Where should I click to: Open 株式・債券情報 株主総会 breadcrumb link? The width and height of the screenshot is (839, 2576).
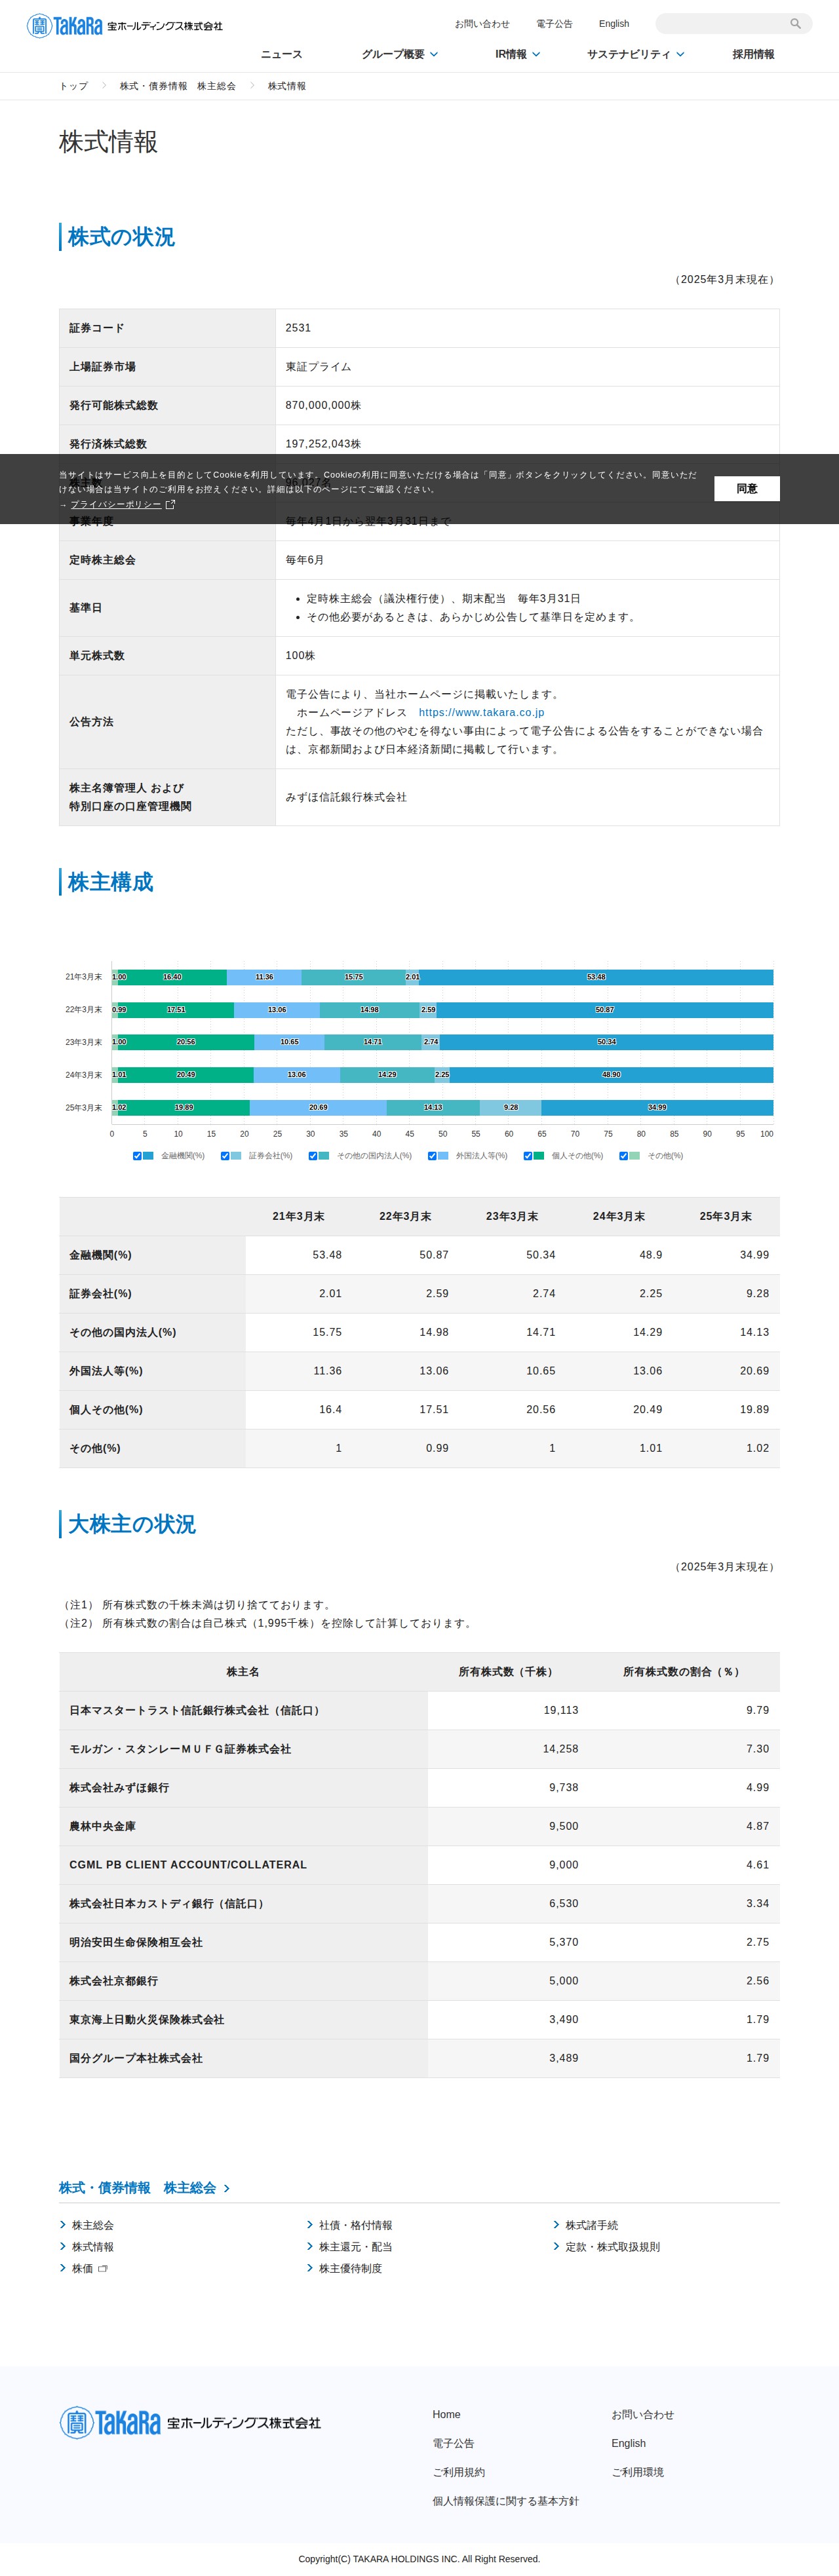178,86
